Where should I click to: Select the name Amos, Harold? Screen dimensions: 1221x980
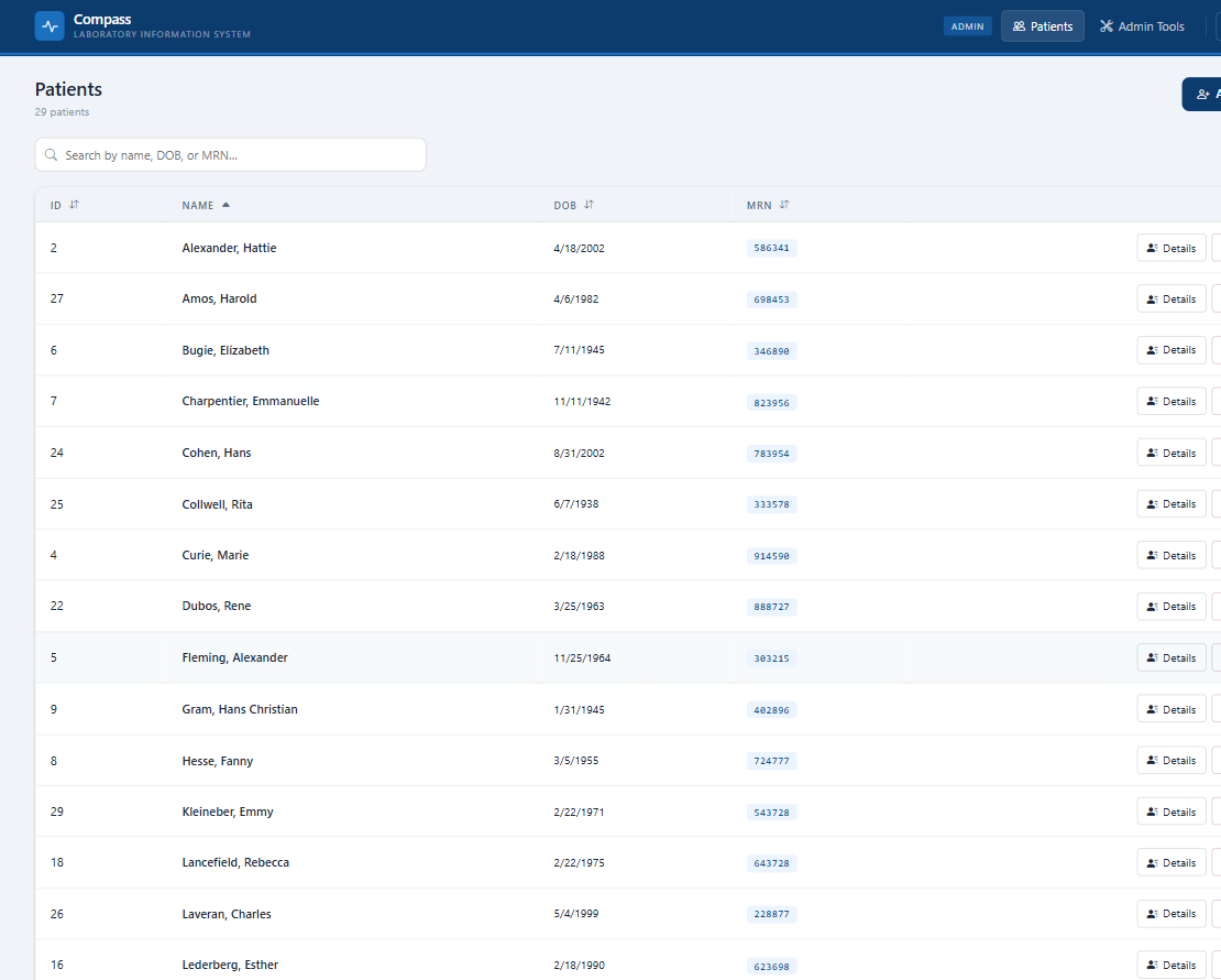[219, 299]
